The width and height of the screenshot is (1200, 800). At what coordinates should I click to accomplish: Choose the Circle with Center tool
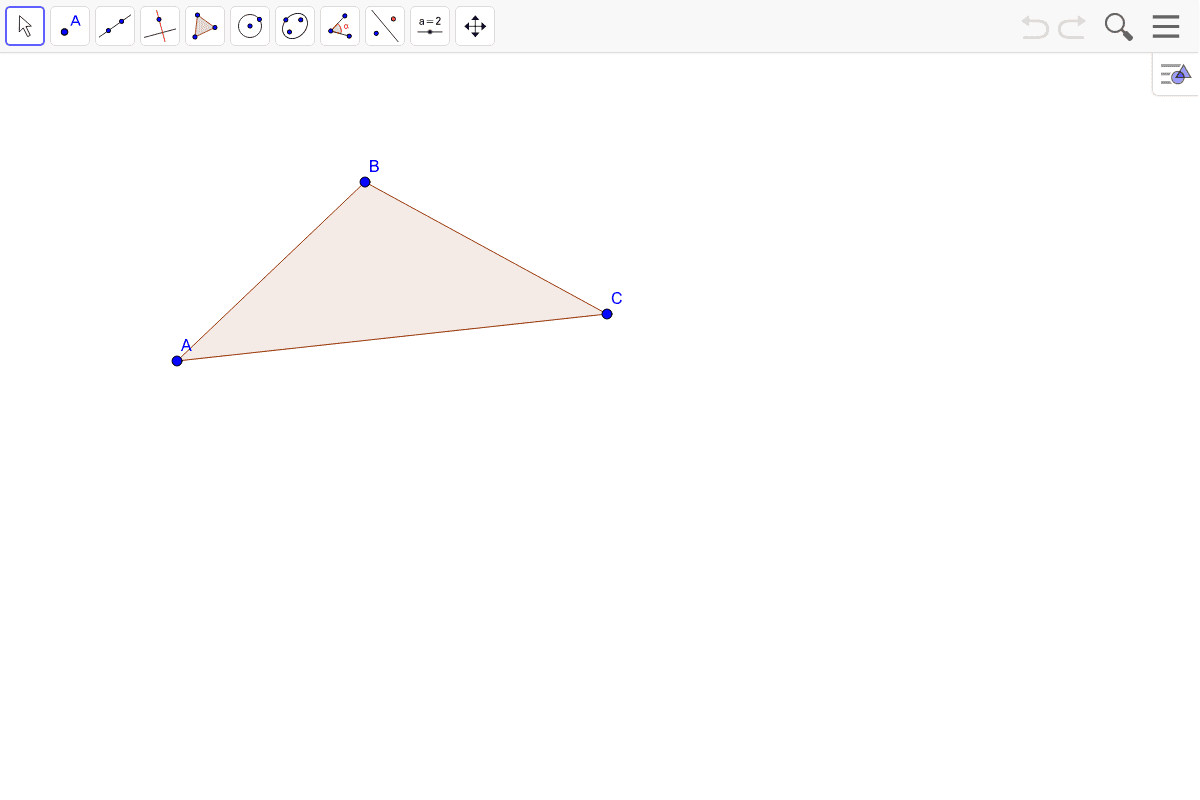coord(250,26)
